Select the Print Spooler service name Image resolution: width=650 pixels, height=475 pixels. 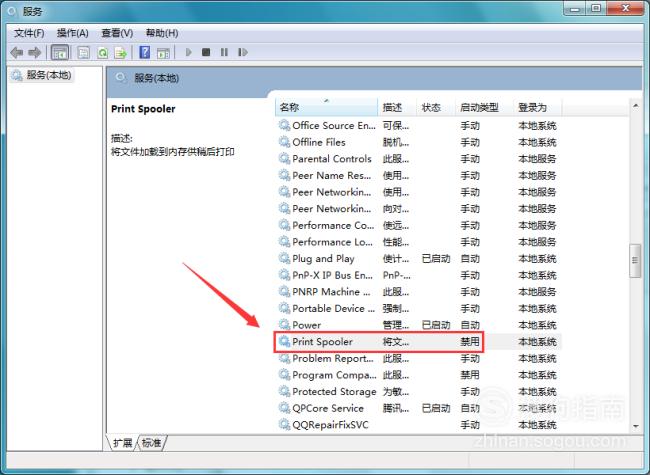click(x=323, y=342)
